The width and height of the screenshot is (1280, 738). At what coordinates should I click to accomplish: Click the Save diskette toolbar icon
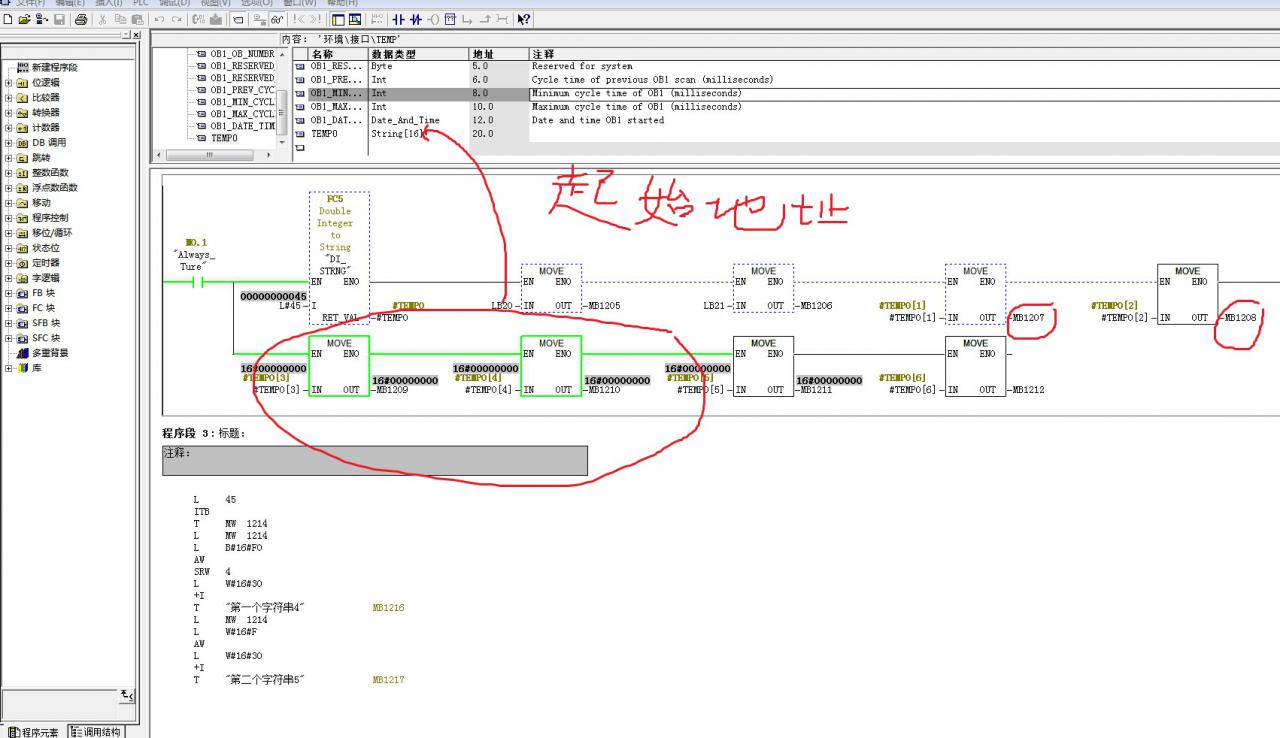[x=59, y=20]
